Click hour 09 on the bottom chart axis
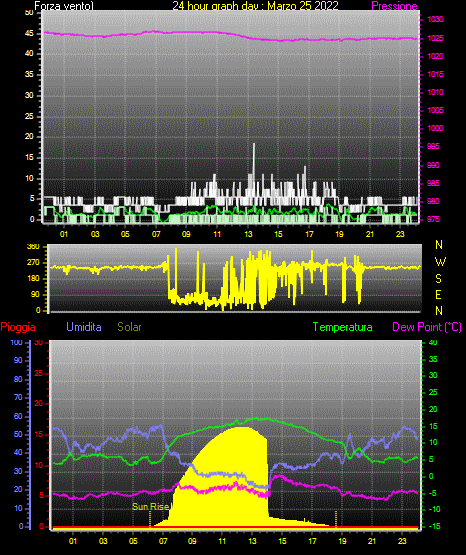 click(192, 541)
